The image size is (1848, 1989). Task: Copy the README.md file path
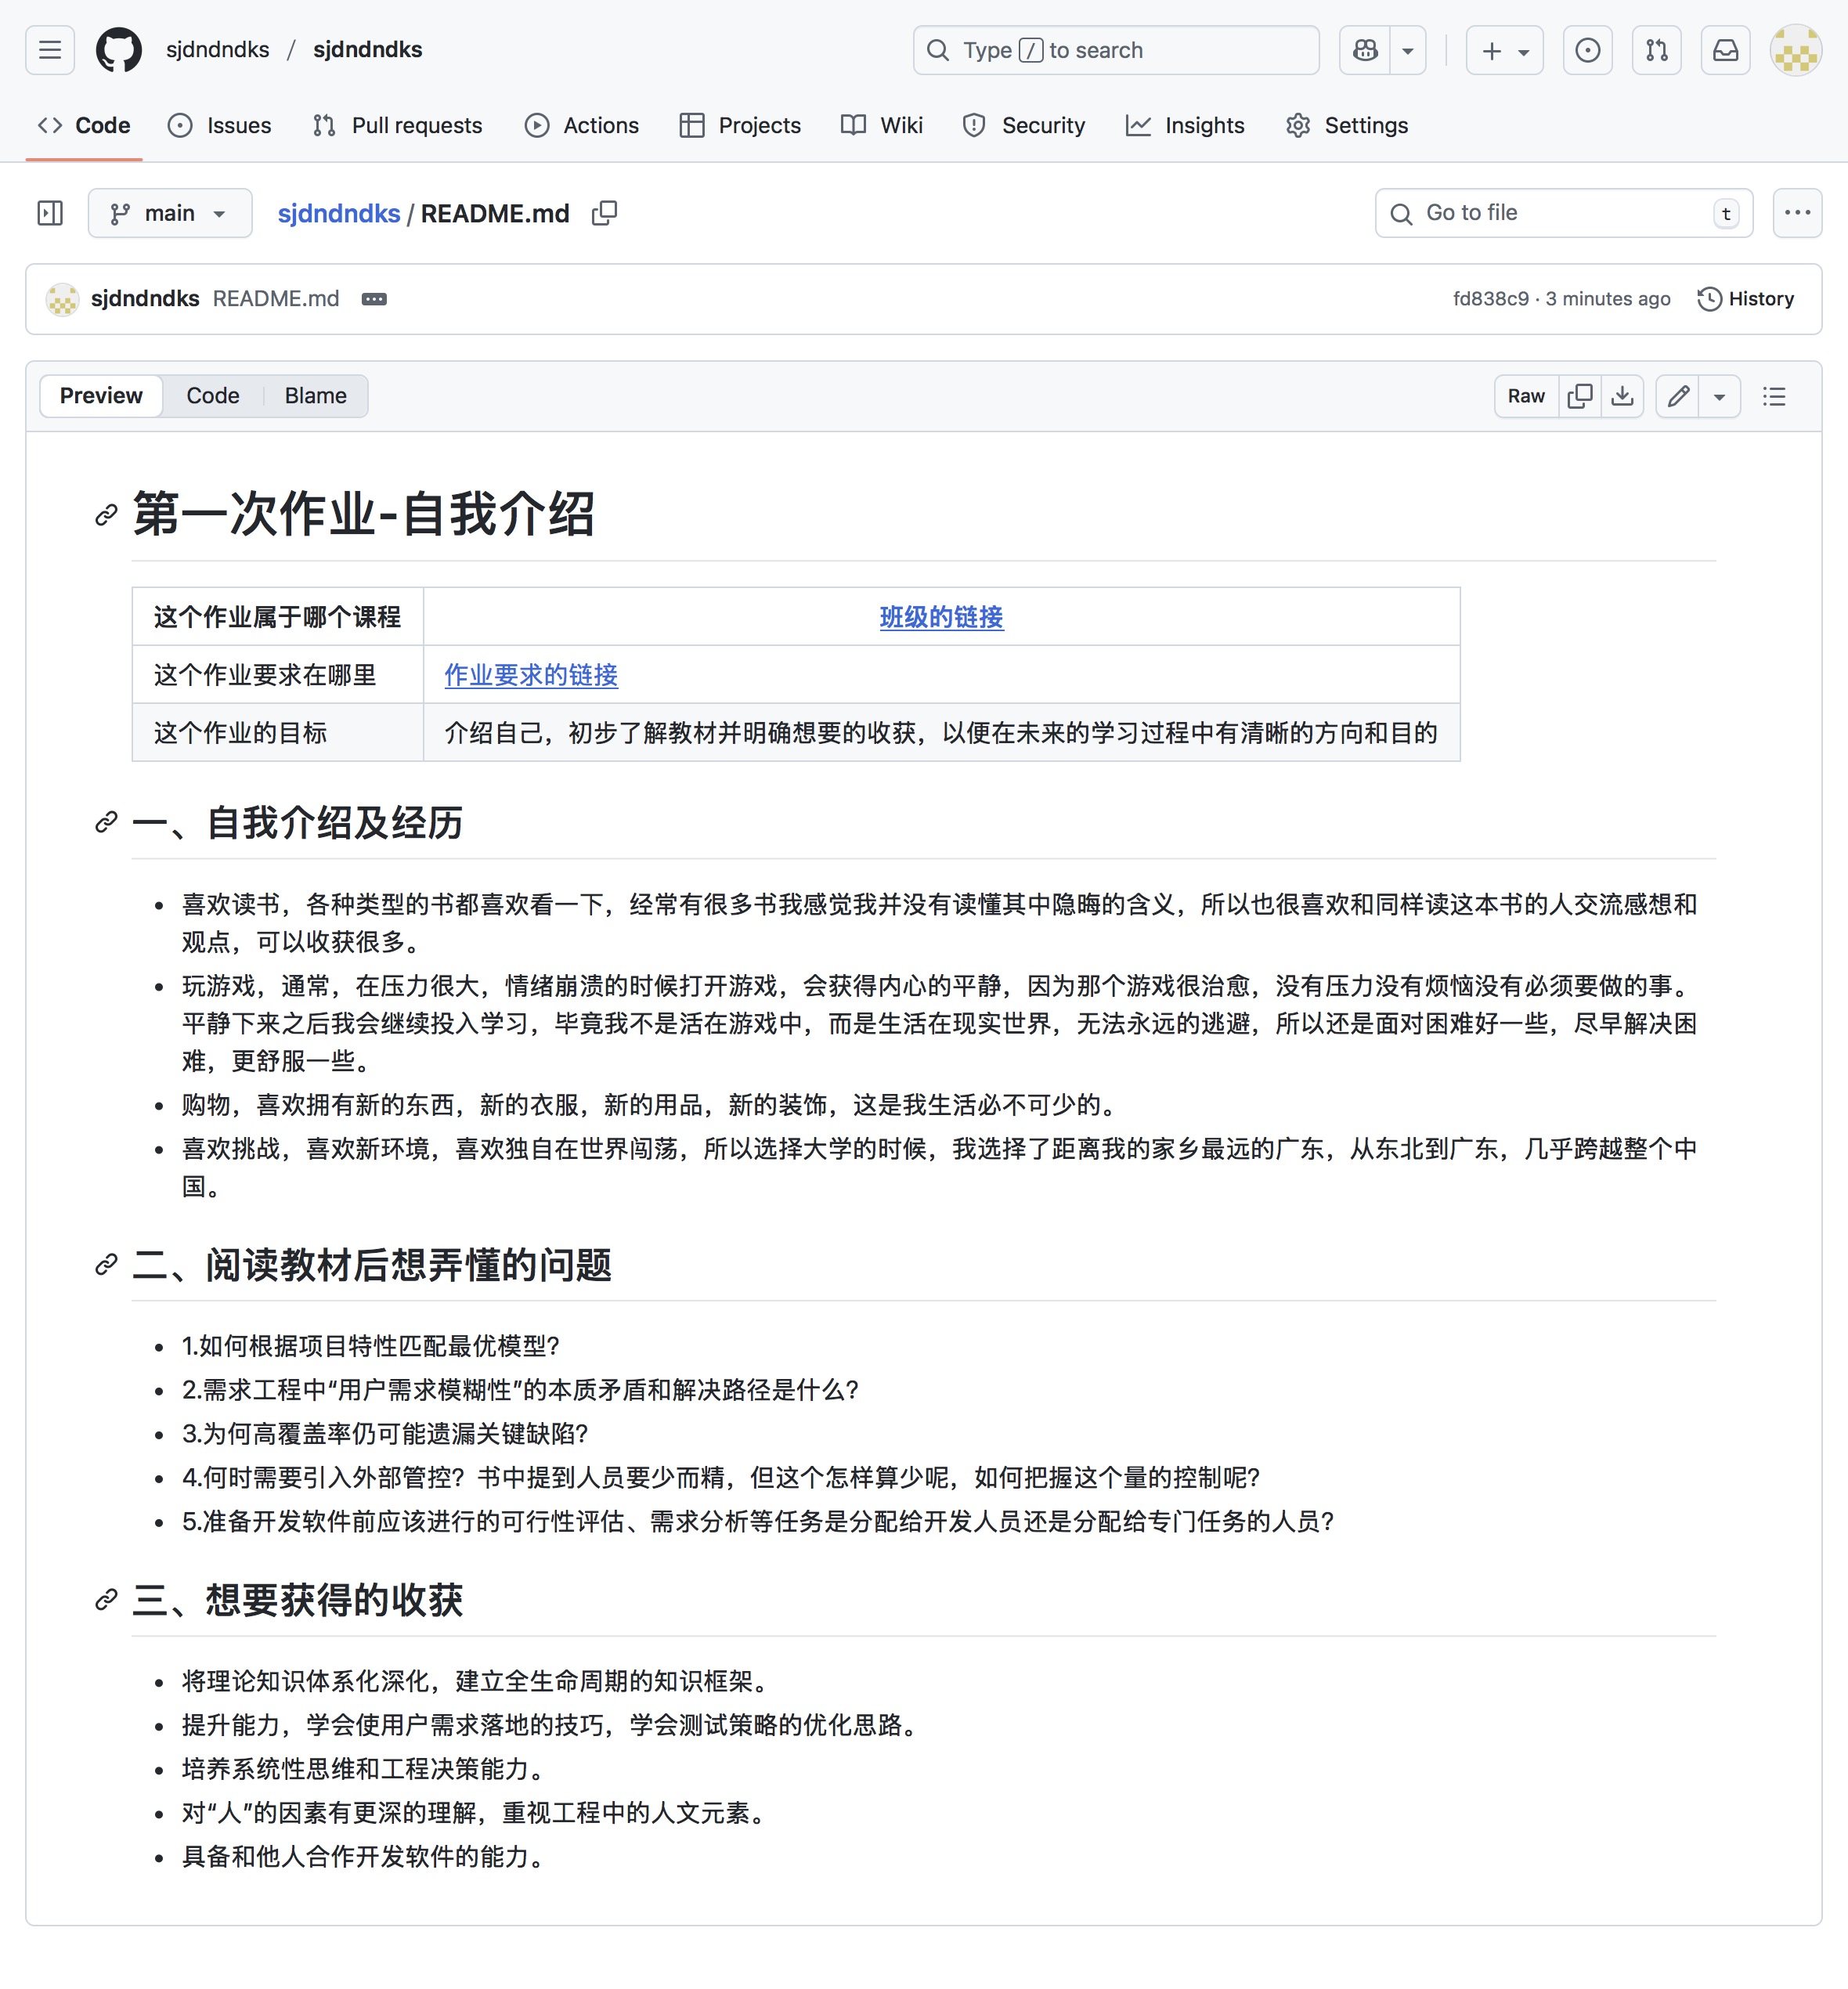click(604, 213)
